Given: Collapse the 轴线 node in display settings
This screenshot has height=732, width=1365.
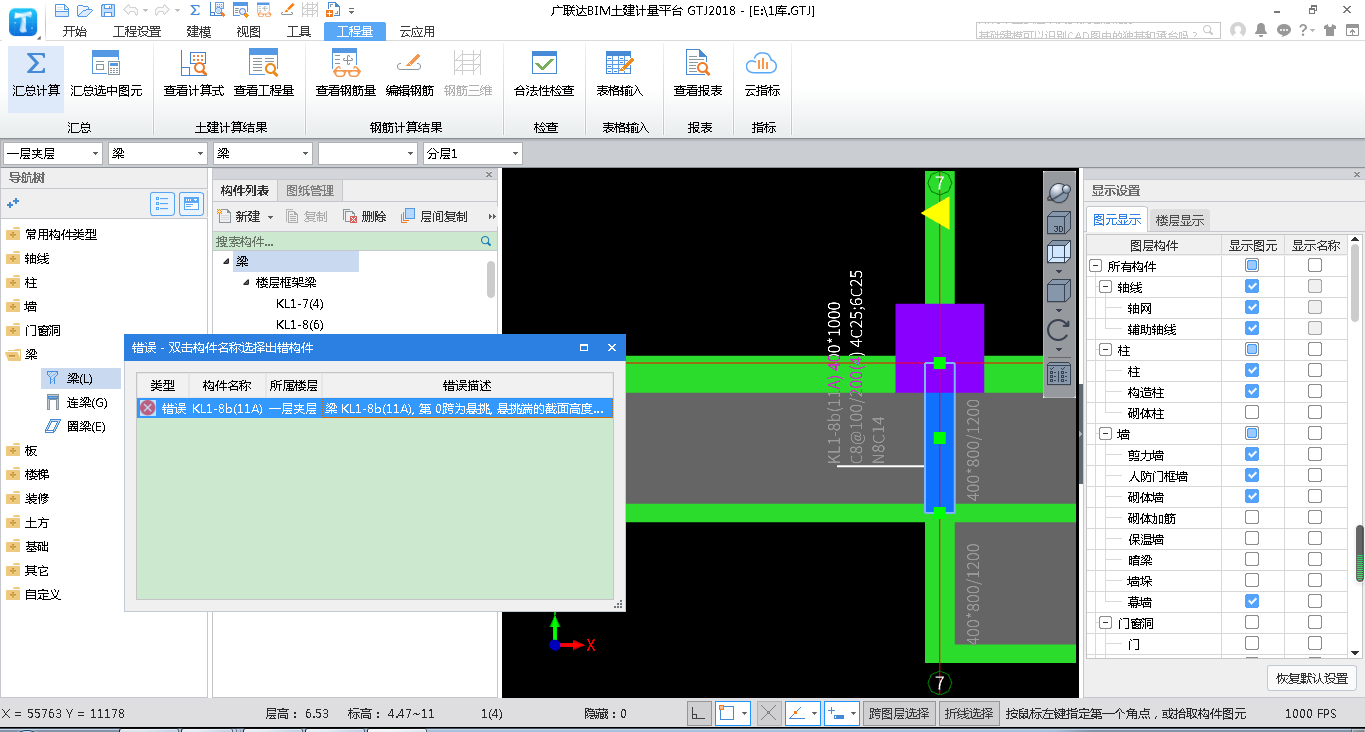Looking at the screenshot, I should point(1105,287).
